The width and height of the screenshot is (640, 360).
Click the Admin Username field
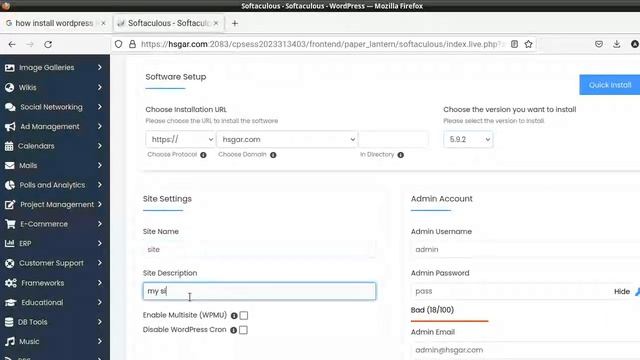tap(525, 249)
